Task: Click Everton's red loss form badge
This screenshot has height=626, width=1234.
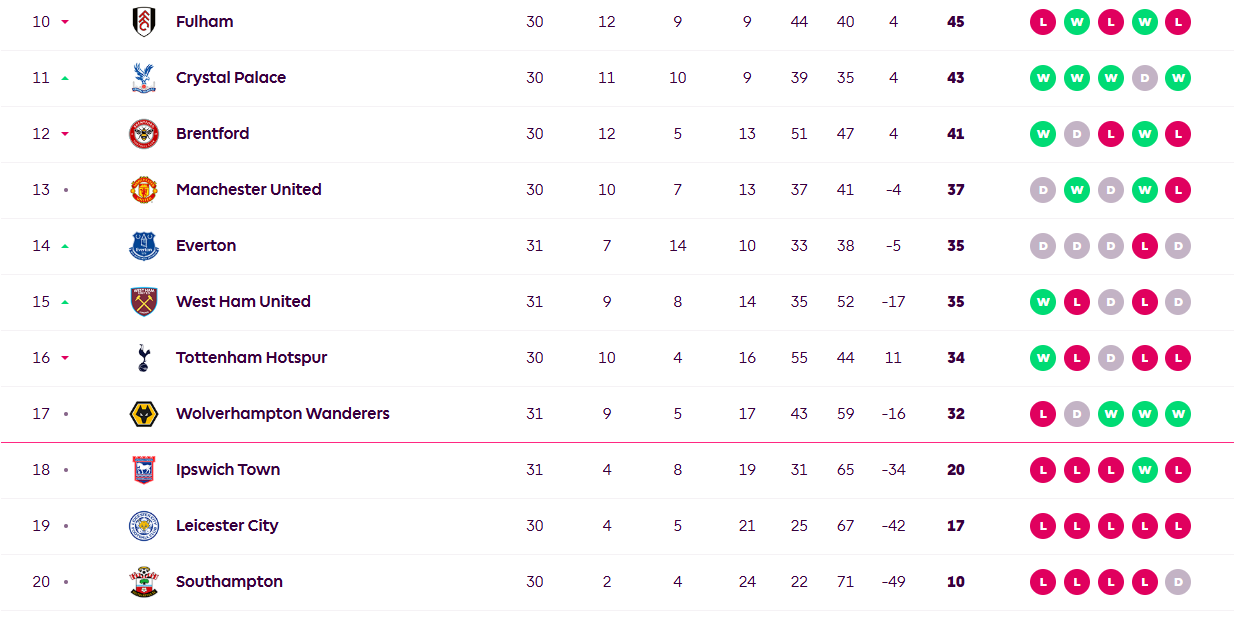Action: click(x=1144, y=246)
